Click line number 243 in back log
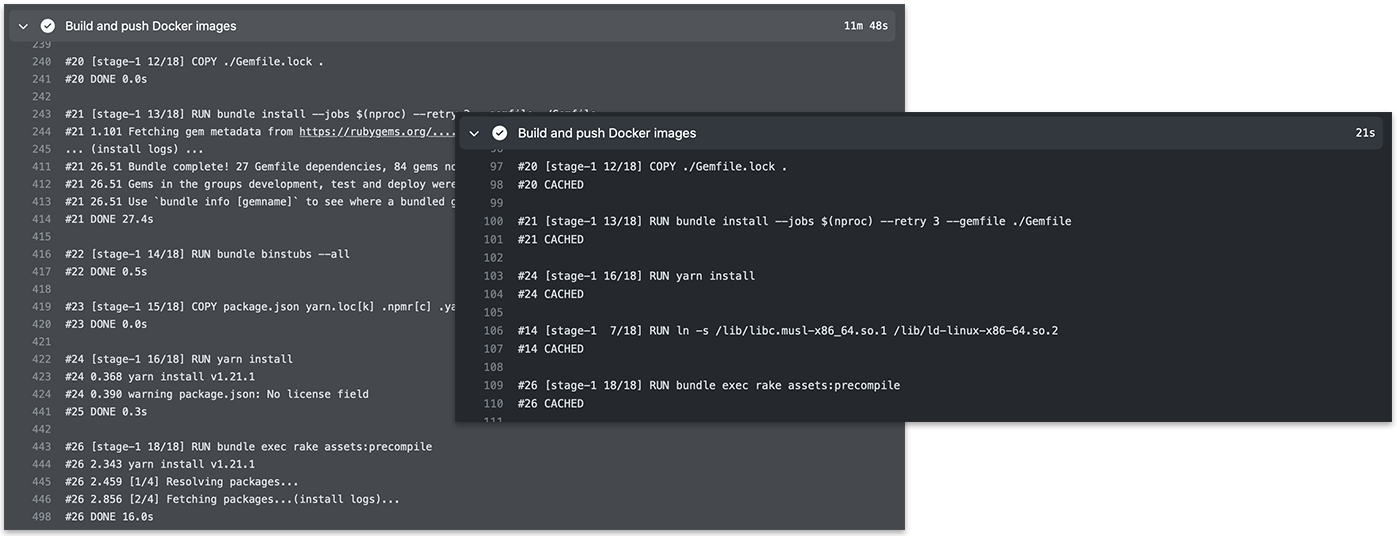This screenshot has height=536, width=1397. pyautogui.click(x=40, y=114)
